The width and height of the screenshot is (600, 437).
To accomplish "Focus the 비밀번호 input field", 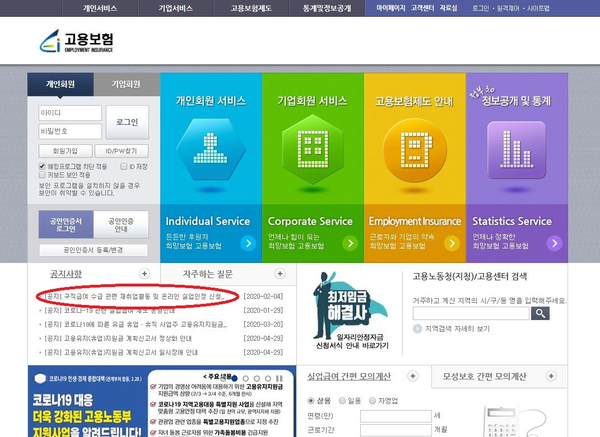I will pos(70,131).
